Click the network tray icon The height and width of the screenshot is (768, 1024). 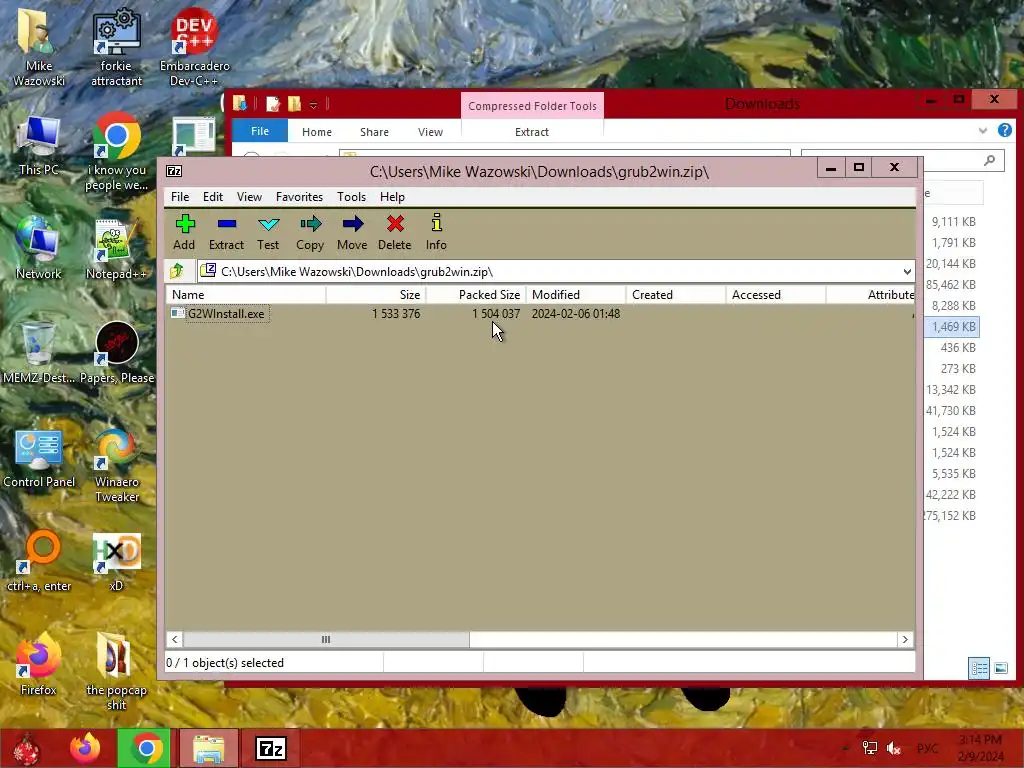click(x=870, y=748)
